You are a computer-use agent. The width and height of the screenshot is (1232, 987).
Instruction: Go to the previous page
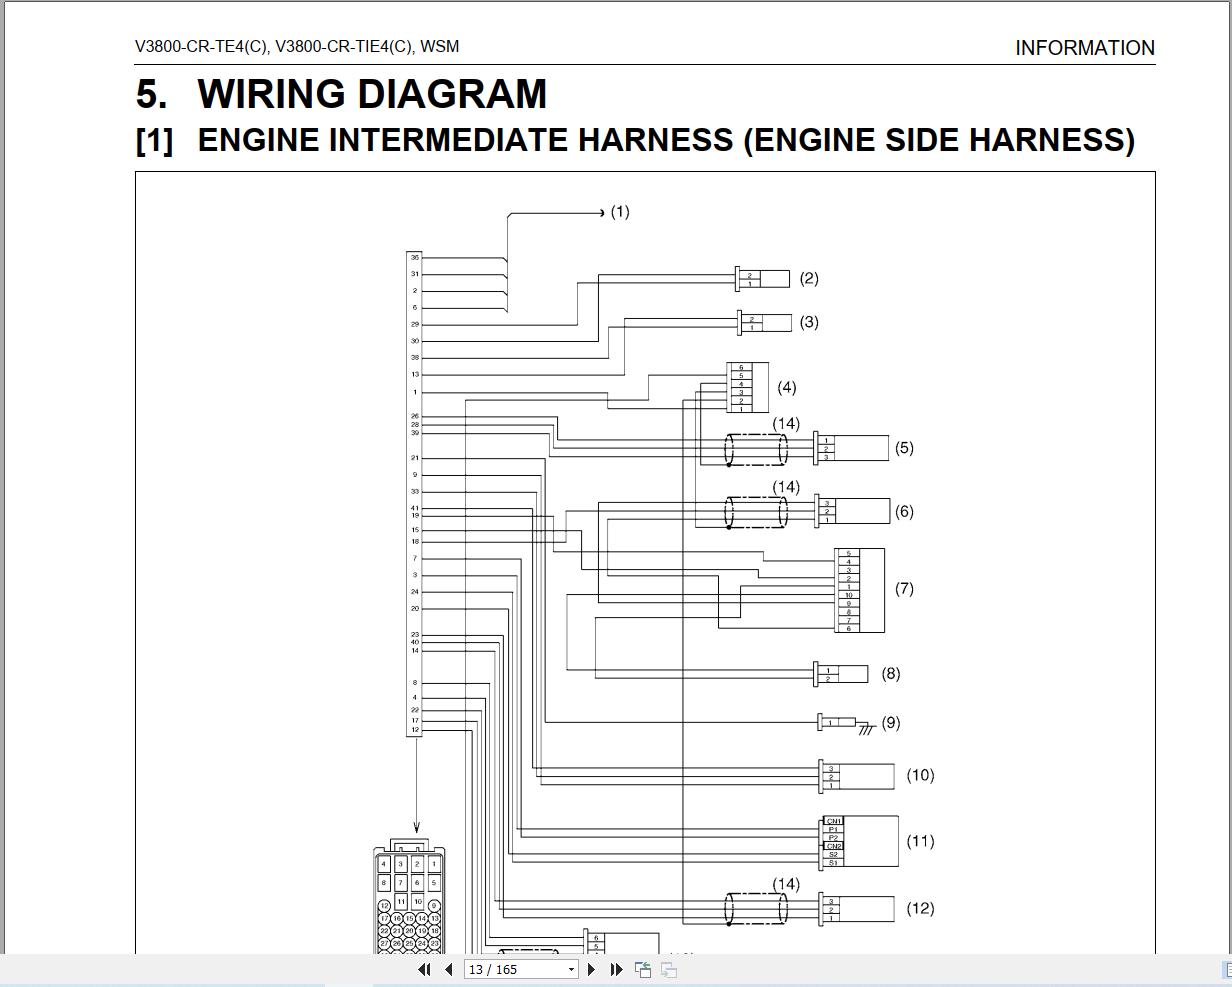pos(449,969)
